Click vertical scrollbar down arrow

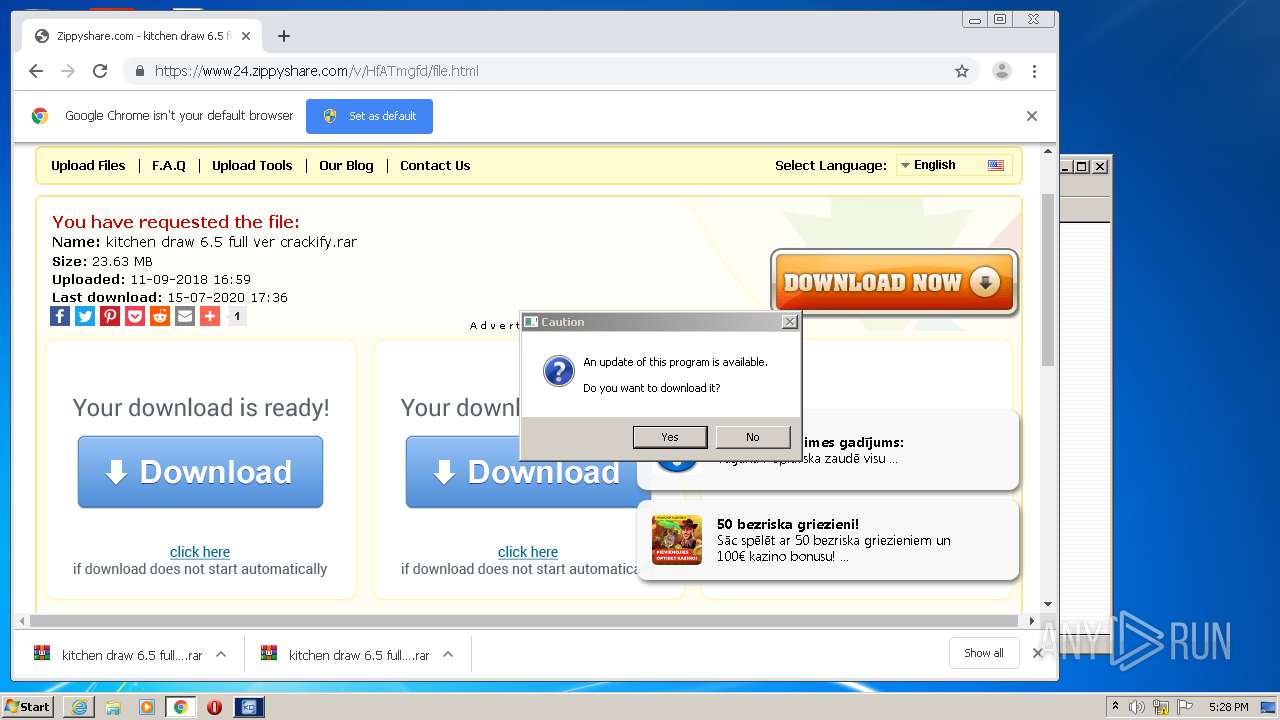click(x=1048, y=604)
